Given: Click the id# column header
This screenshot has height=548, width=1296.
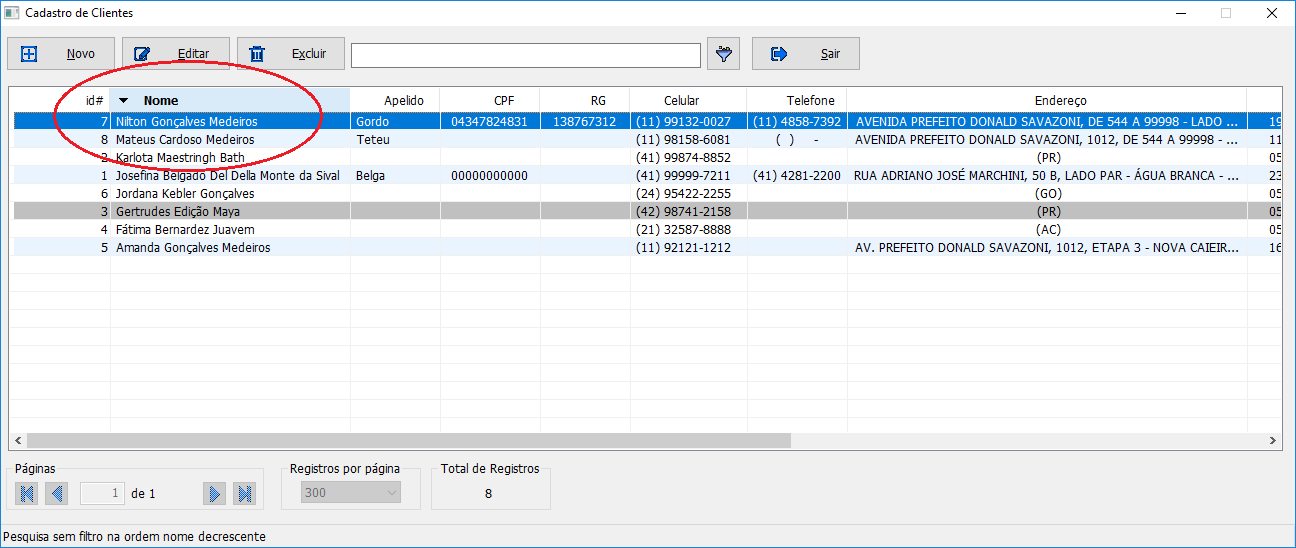Looking at the screenshot, I should [95, 100].
